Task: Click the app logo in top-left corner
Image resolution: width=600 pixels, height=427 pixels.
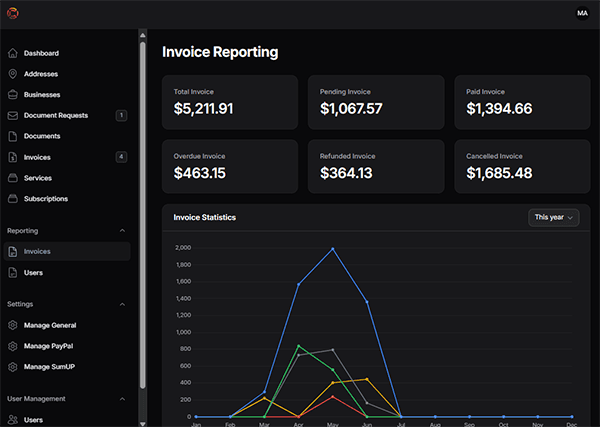Action: point(14,13)
